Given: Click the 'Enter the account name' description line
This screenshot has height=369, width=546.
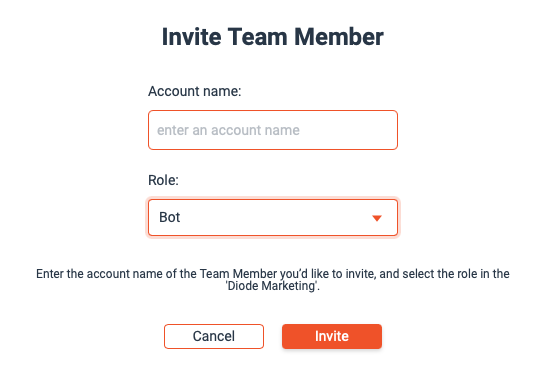Looking at the screenshot, I should pyautogui.click(x=273, y=274).
